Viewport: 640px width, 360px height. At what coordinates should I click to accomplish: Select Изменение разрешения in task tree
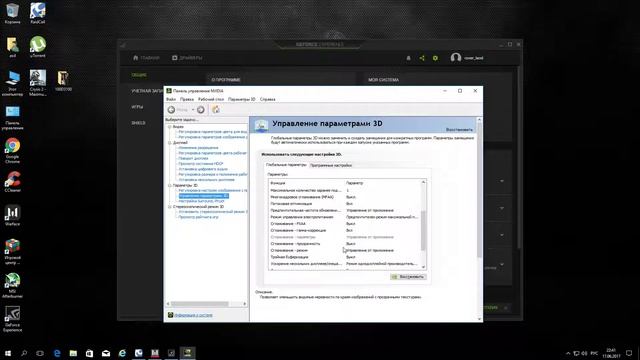pyautogui.click(x=198, y=148)
